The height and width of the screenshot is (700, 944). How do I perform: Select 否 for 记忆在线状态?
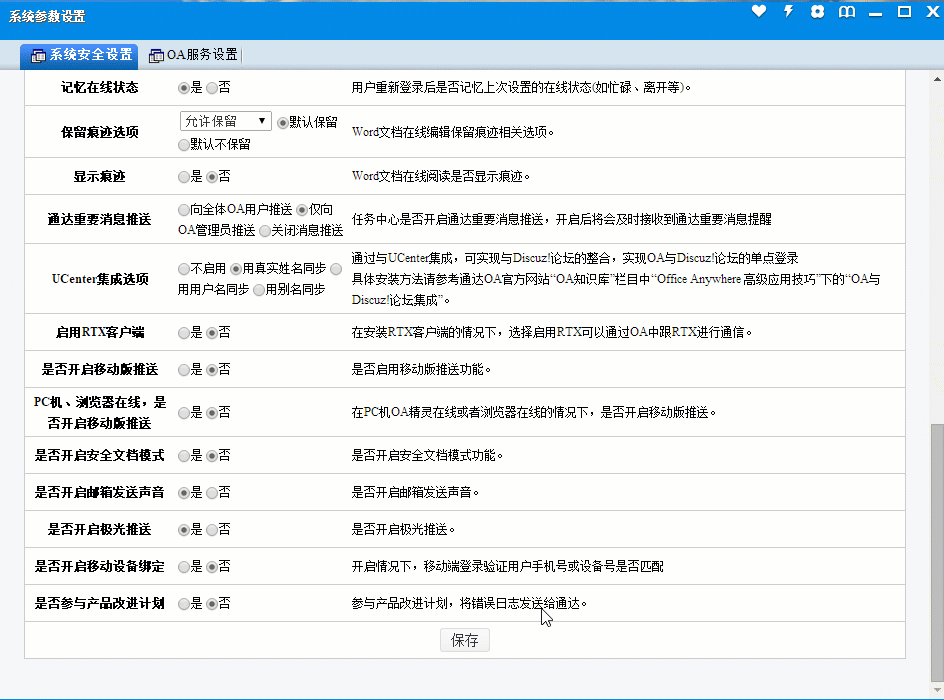pyautogui.click(x=212, y=88)
